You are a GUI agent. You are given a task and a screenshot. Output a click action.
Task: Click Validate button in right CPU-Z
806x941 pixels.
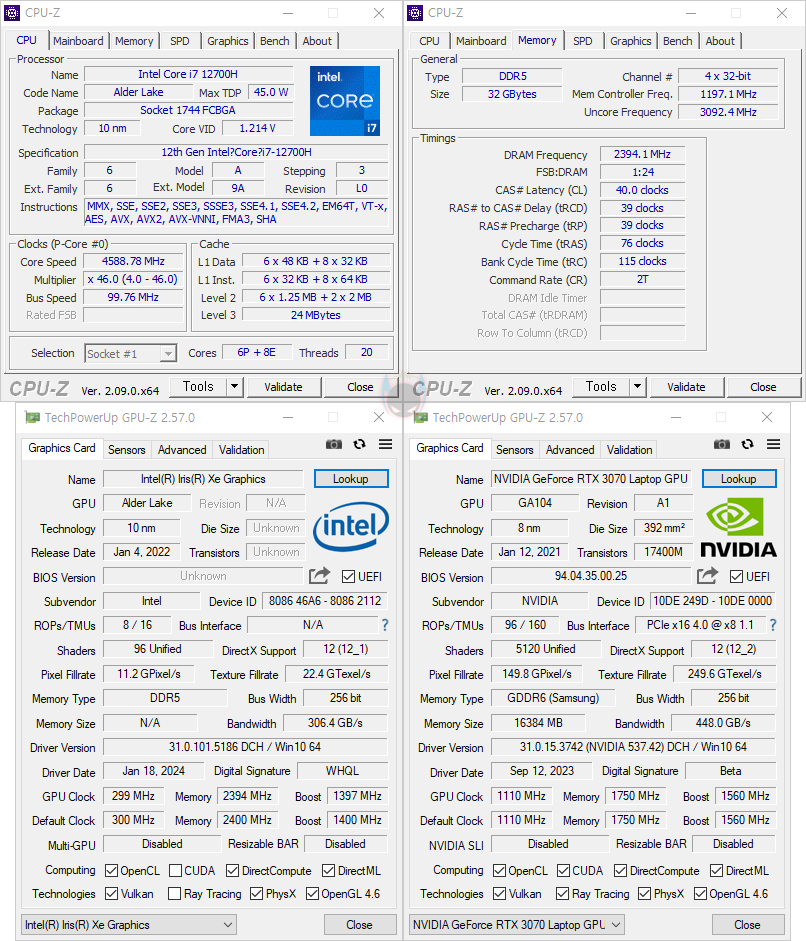point(686,387)
